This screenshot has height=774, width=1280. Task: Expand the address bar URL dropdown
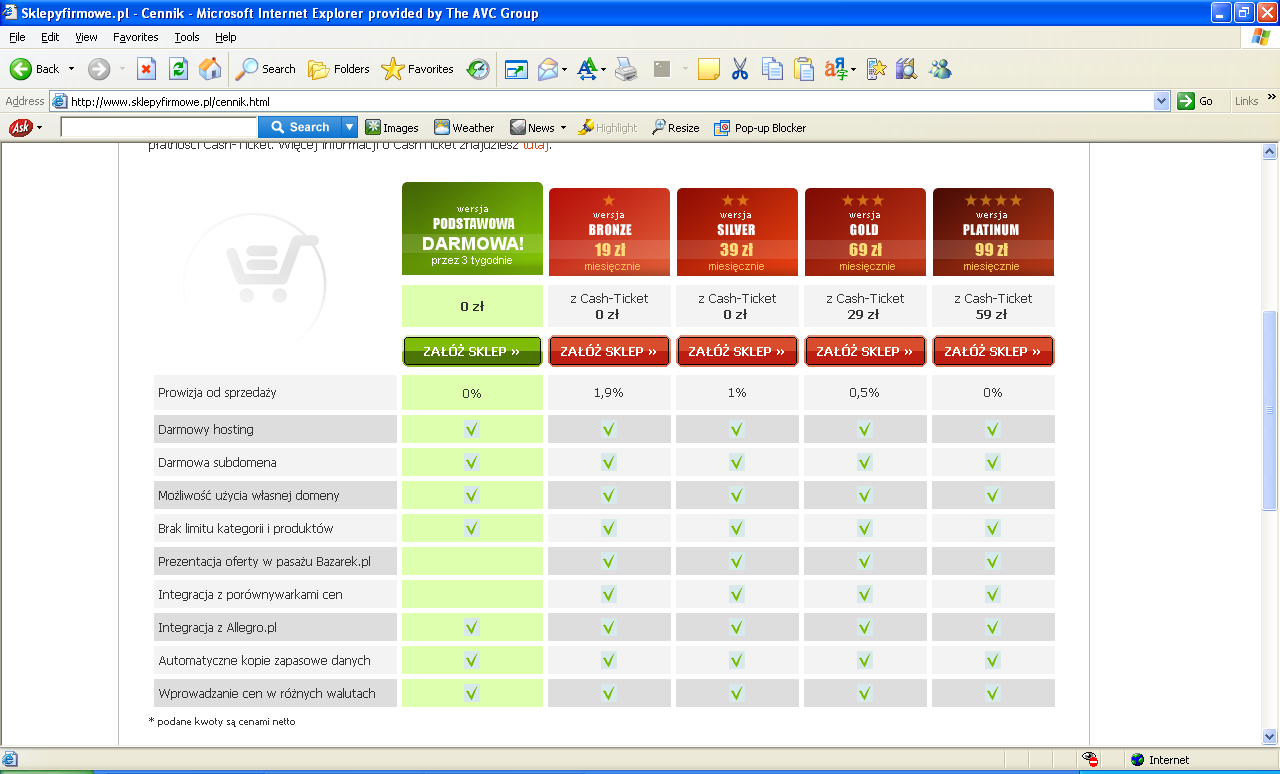point(1161,101)
